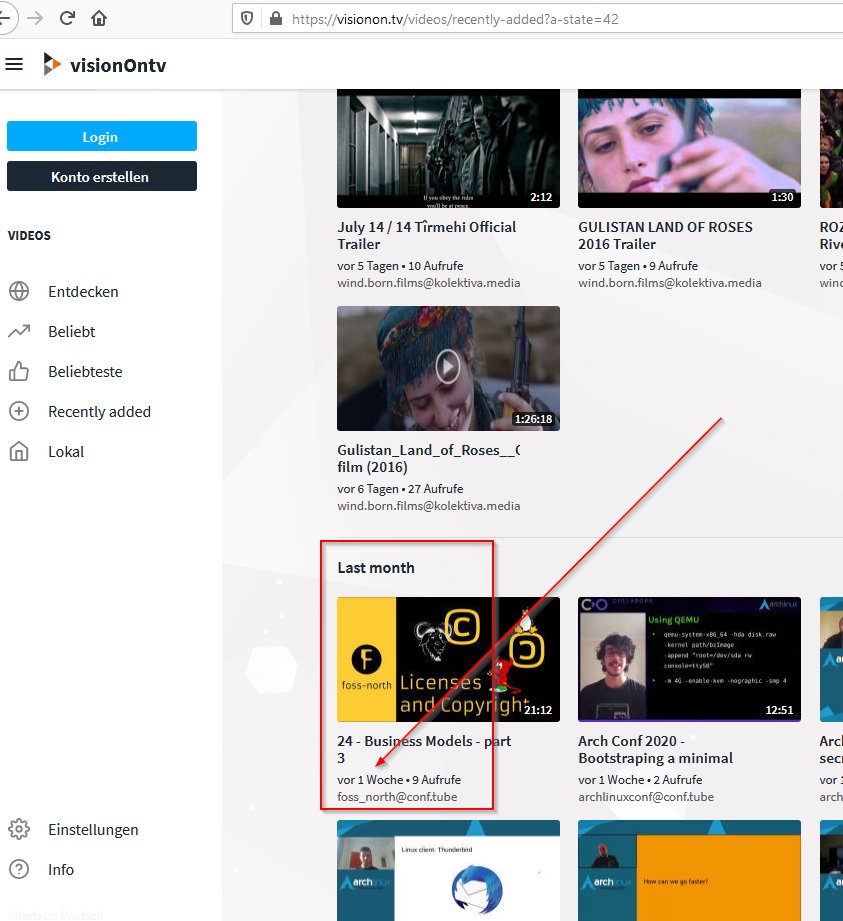Click the trending arrow icon beside Beliebt
843x921 pixels.
point(19,331)
